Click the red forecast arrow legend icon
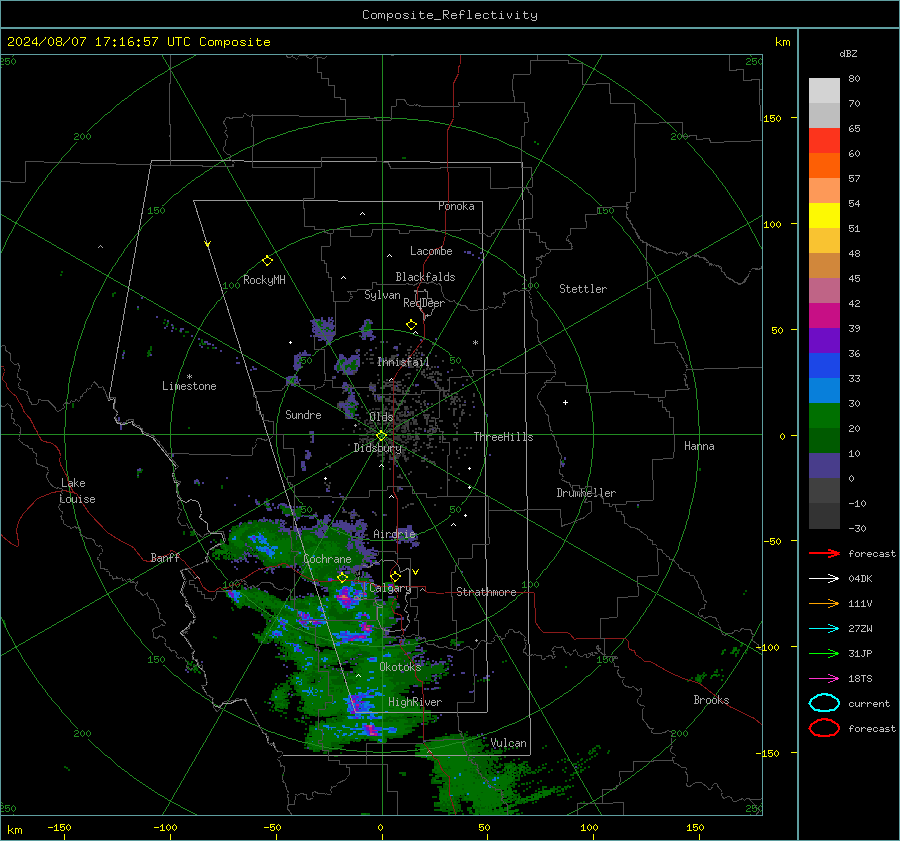Viewport: 900px width, 841px height. click(824, 553)
